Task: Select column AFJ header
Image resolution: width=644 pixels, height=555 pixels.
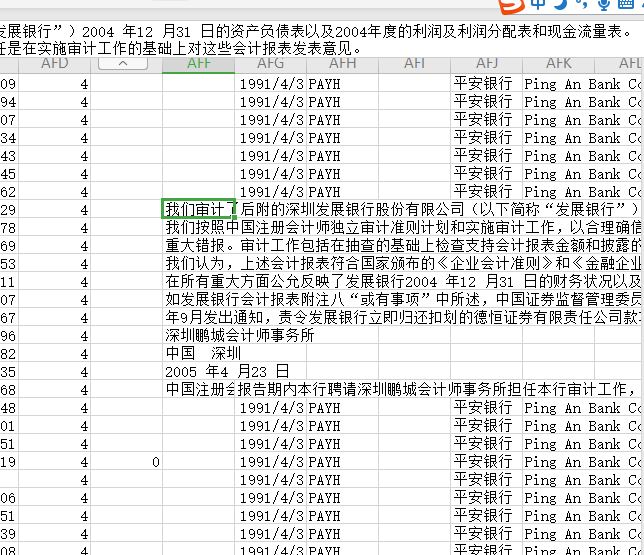Action: tap(486, 64)
